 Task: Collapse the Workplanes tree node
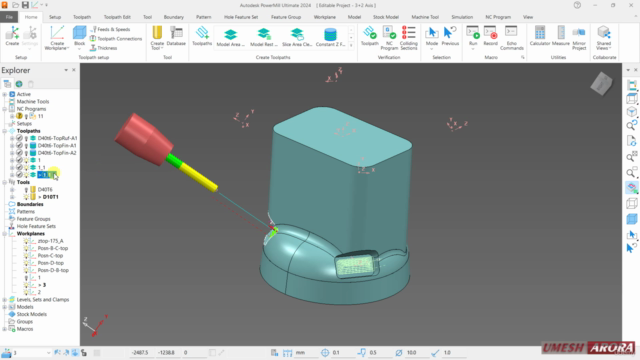4,234
